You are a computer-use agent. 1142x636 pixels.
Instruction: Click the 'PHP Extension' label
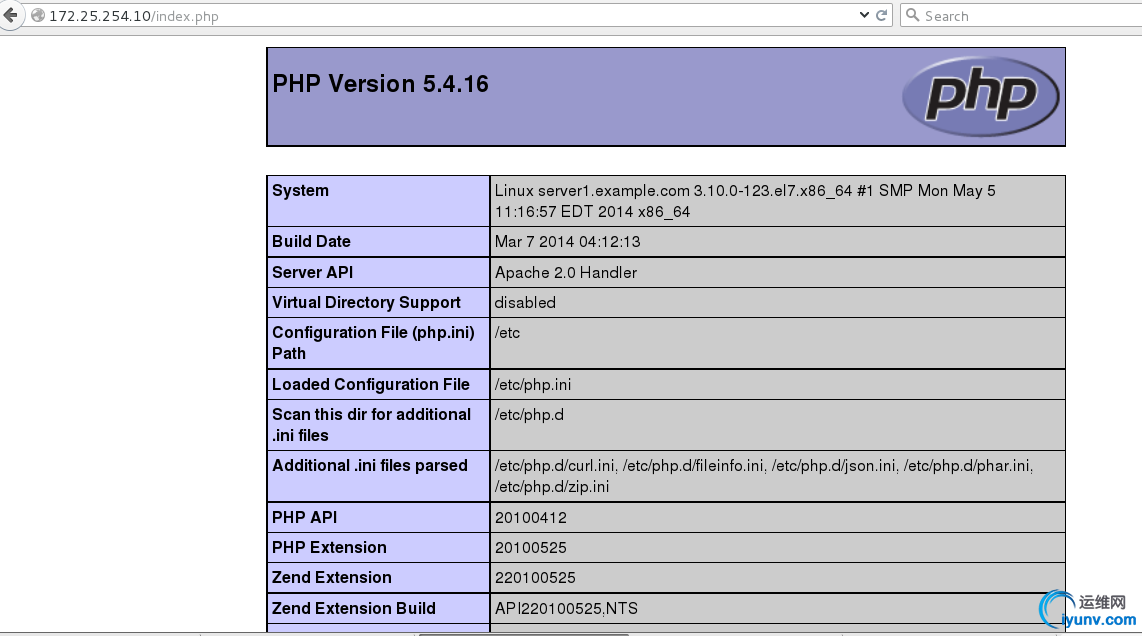(329, 548)
